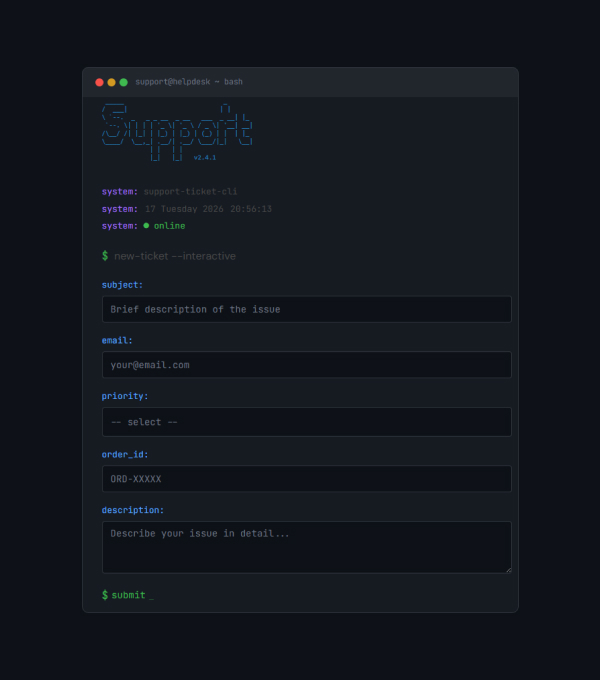Click the green dollar prompt before new-ticket
Image resolution: width=600 pixels, height=680 pixels.
[x=105, y=256]
